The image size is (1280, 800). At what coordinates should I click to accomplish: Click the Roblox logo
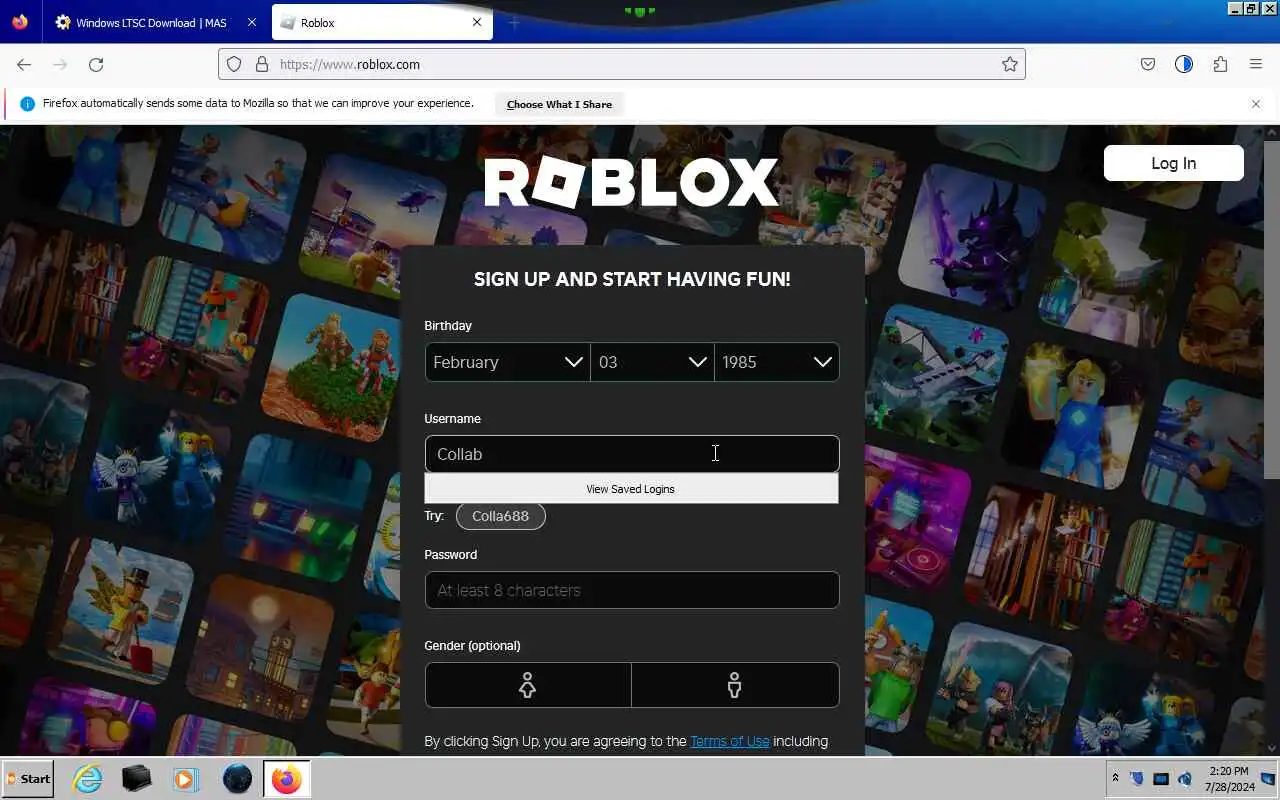click(632, 183)
